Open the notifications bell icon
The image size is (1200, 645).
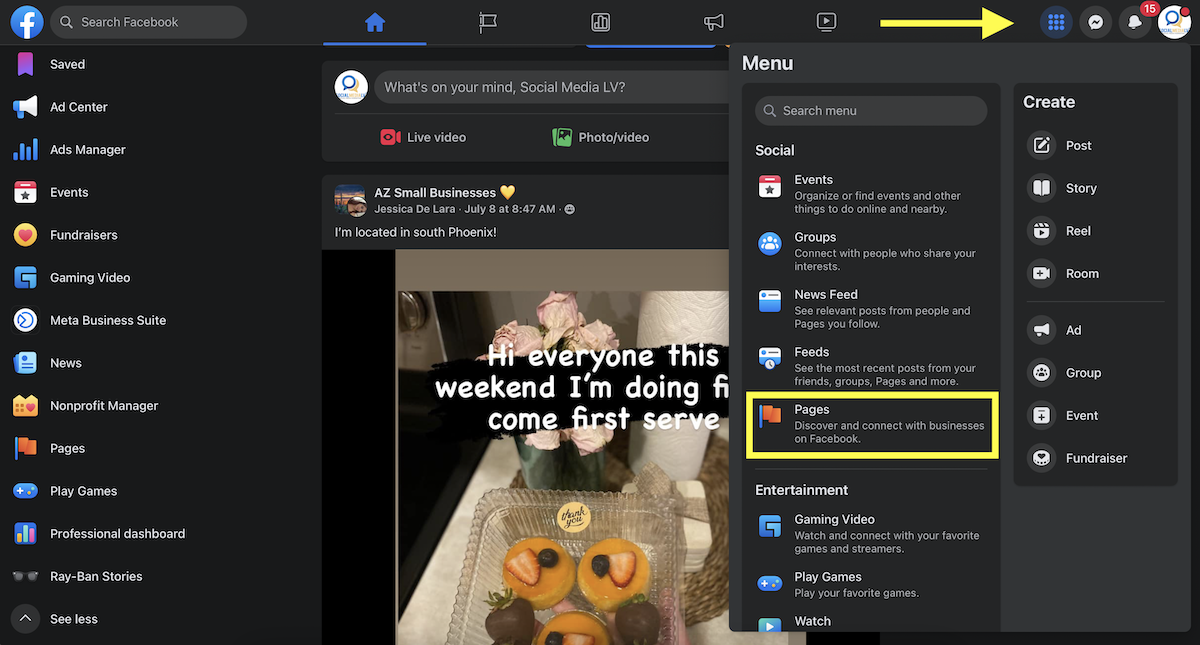click(x=1134, y=22)
